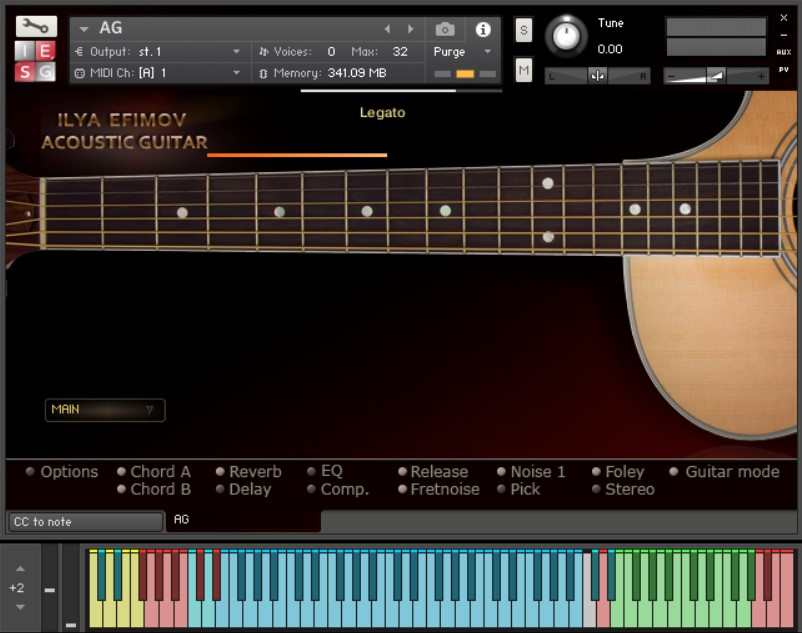Toggle Chord A
Viewport: 802px width, 633px height.
(x=121, y=471)
